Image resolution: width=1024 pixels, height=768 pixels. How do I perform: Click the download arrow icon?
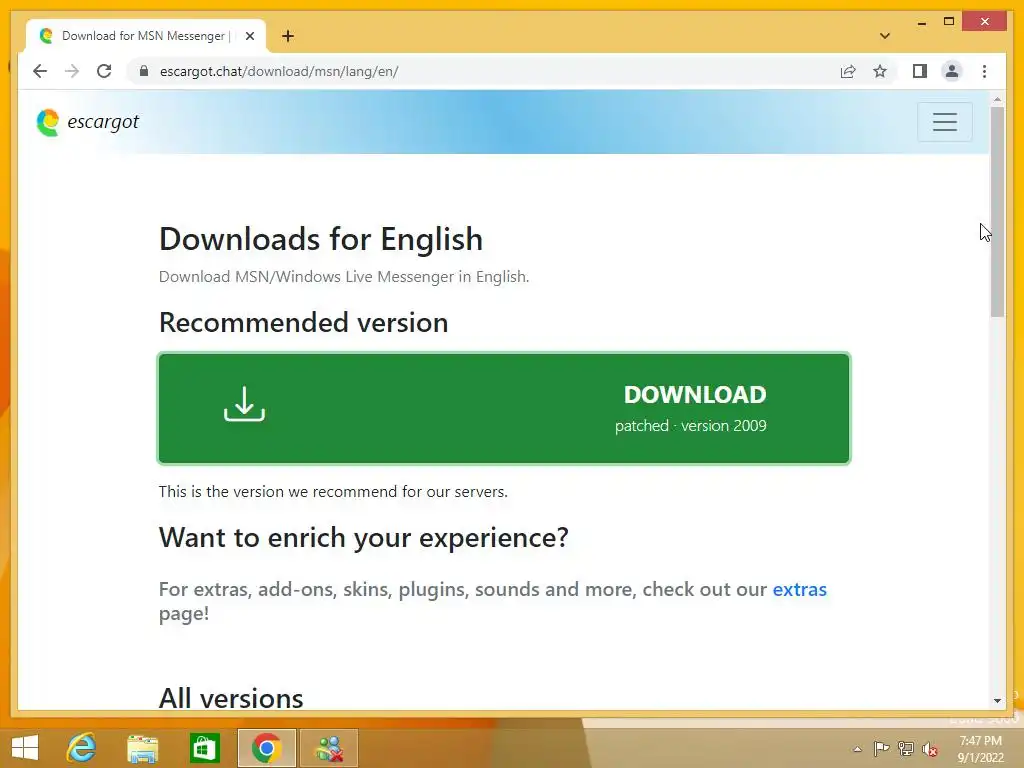244,404
